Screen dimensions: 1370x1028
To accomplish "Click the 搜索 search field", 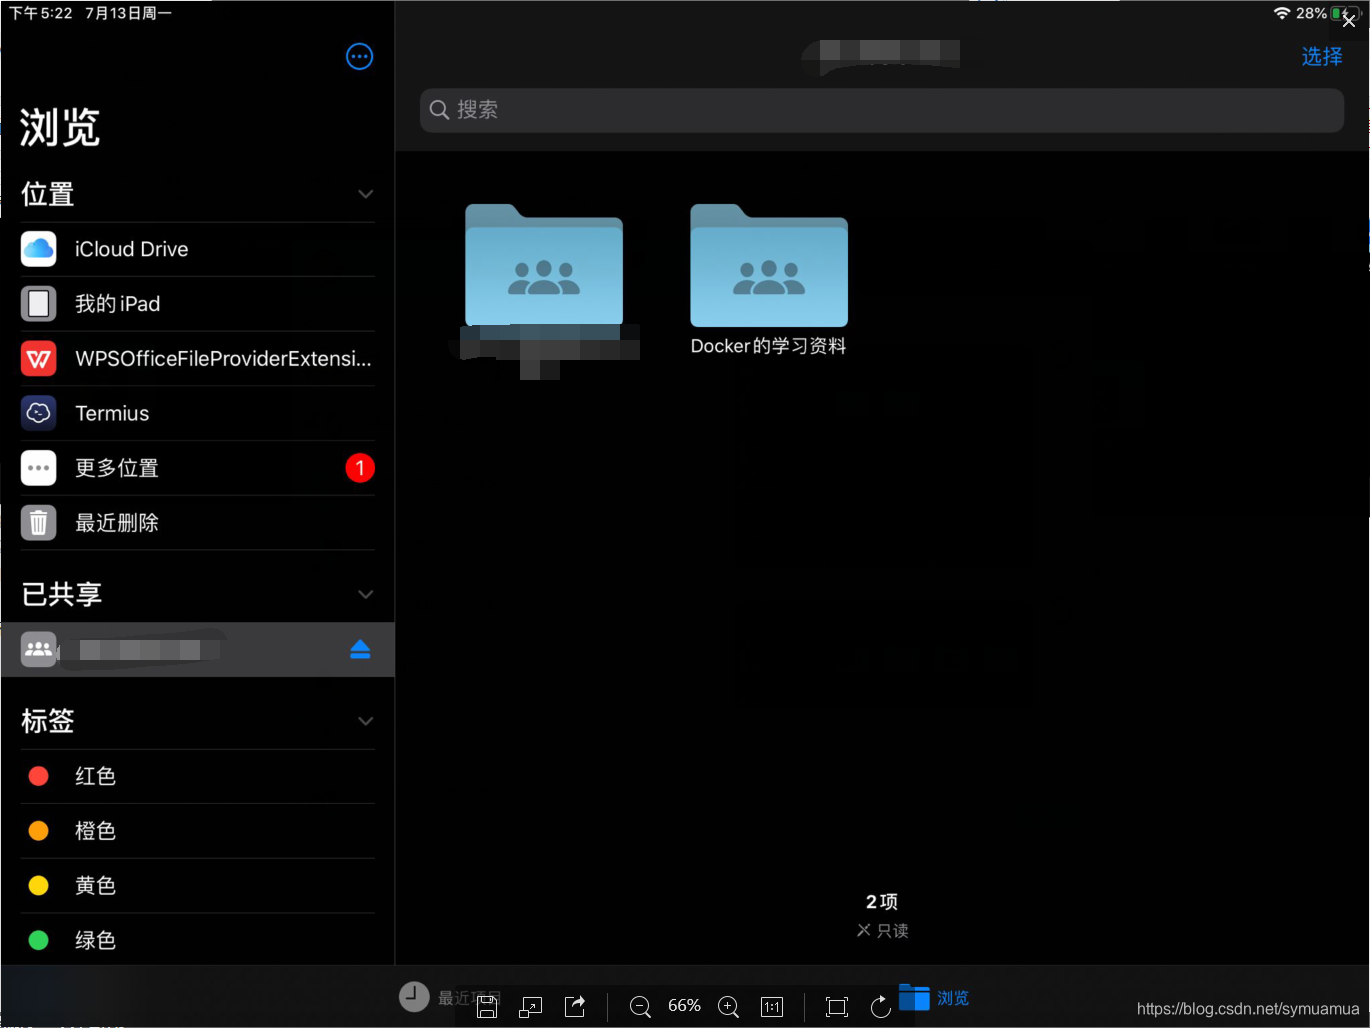I will (x=882, y=110).
